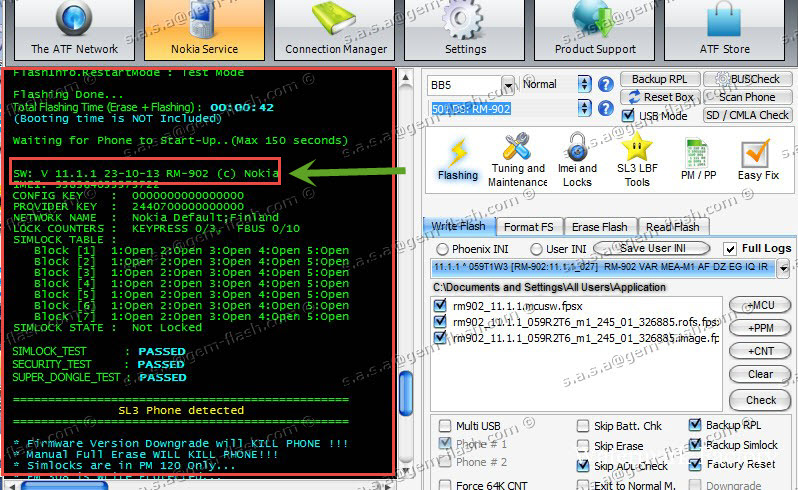Screen dimensions: 798x490
Task: Click the 'SL3 Phone detected' log line
Action: [181, 410]
